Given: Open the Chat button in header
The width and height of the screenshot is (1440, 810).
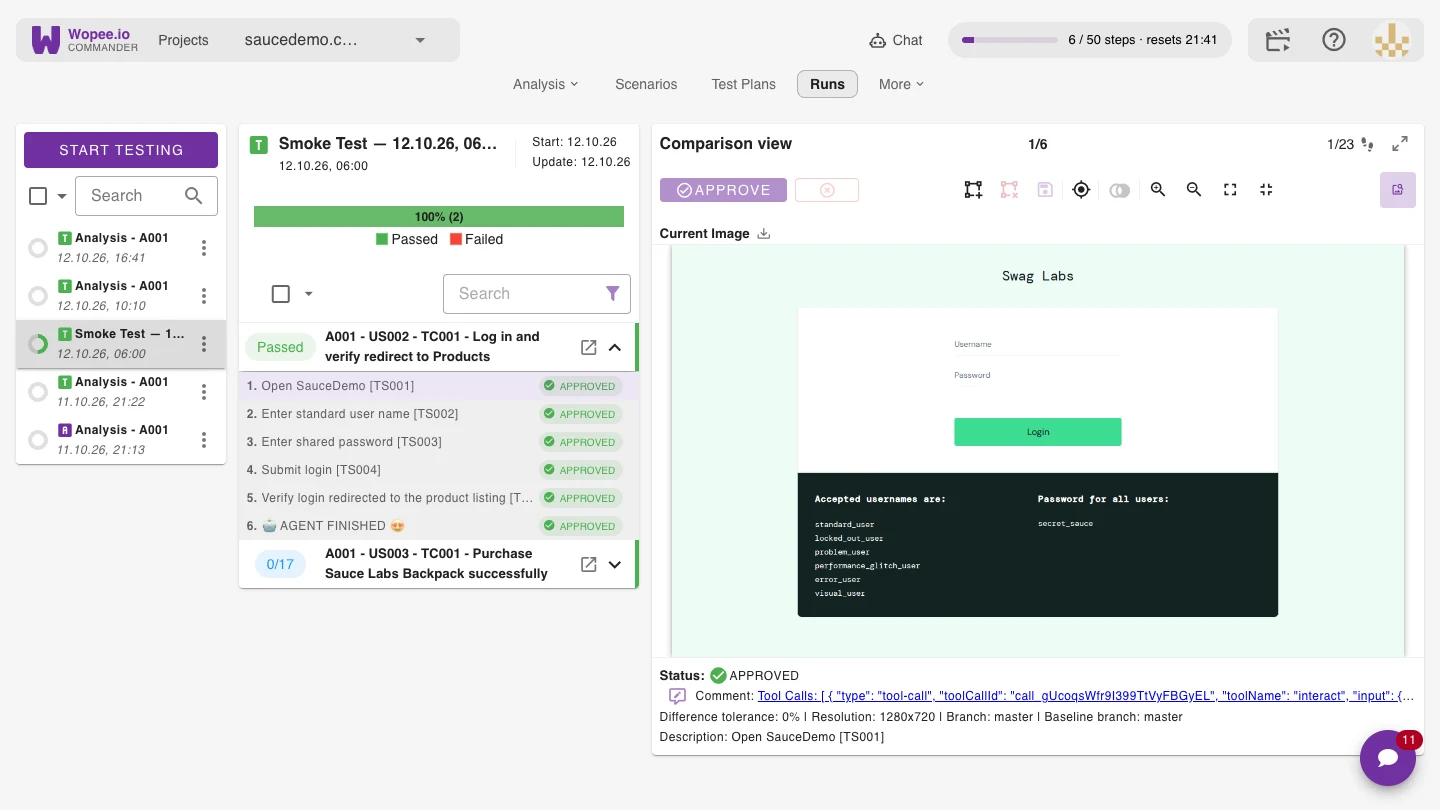Looking at the screenshot, I should (x=896, y=40).
